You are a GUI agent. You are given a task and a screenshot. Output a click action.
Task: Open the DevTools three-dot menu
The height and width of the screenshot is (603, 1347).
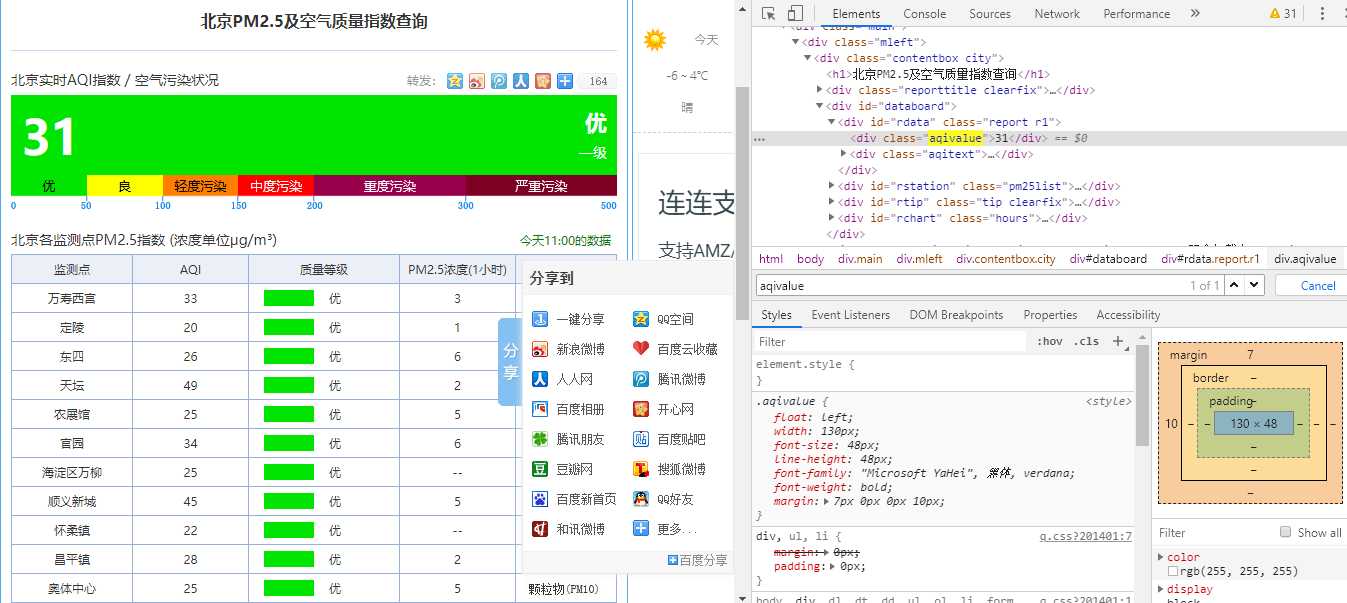[1321, 13]
